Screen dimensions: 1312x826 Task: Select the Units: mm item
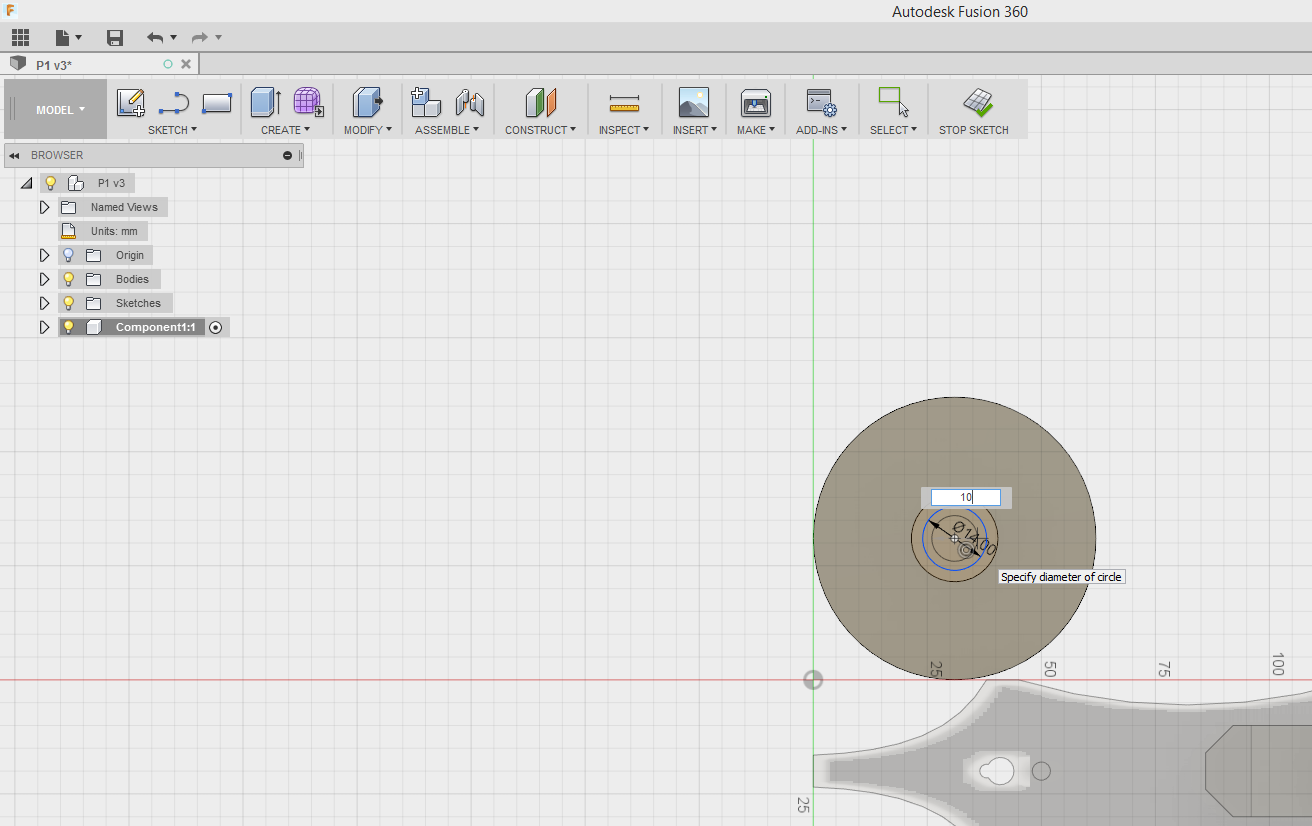point(114,231)
